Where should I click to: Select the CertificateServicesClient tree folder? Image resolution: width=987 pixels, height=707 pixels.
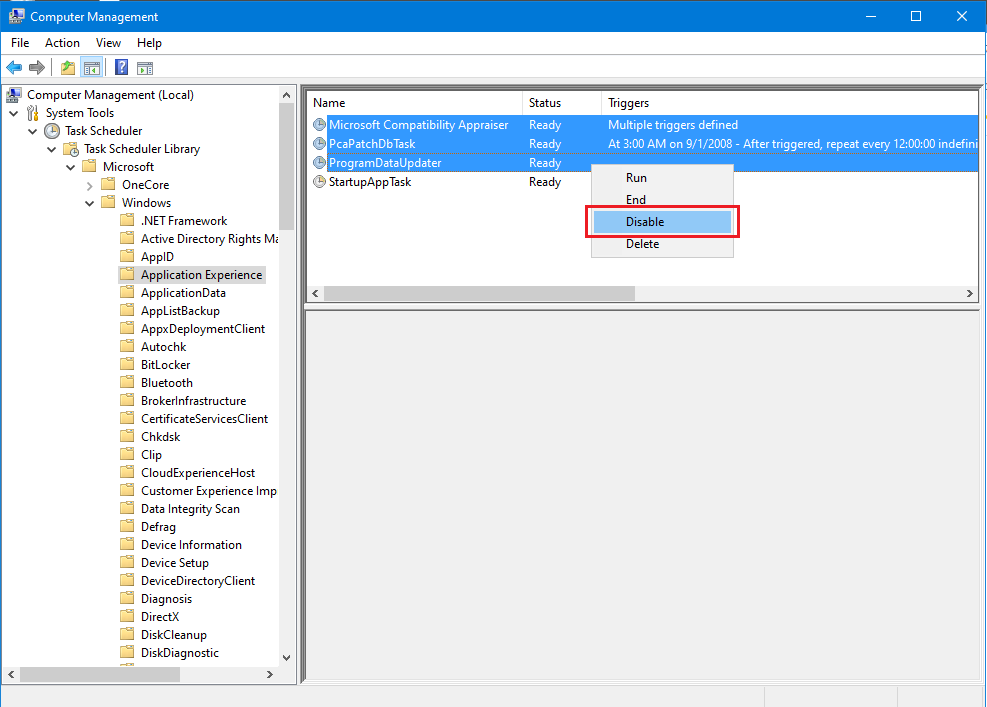205,419
